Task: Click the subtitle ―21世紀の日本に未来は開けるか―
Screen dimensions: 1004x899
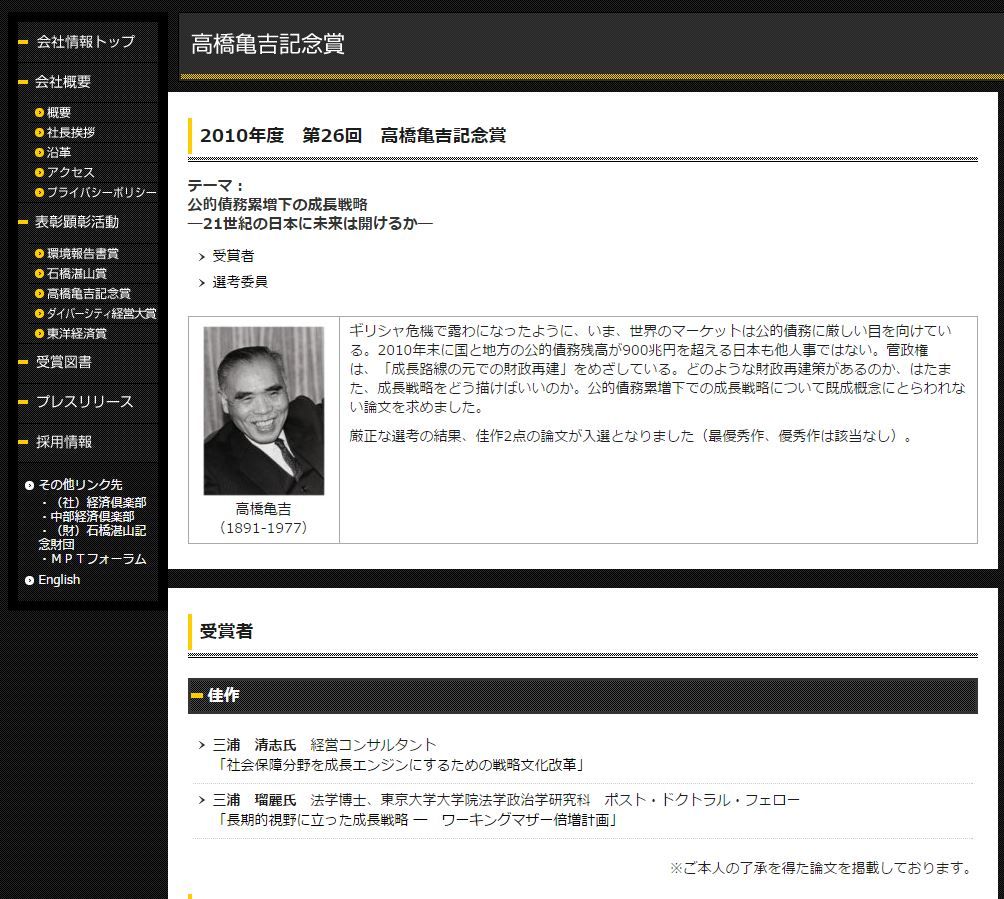Action: pos(311,223)
